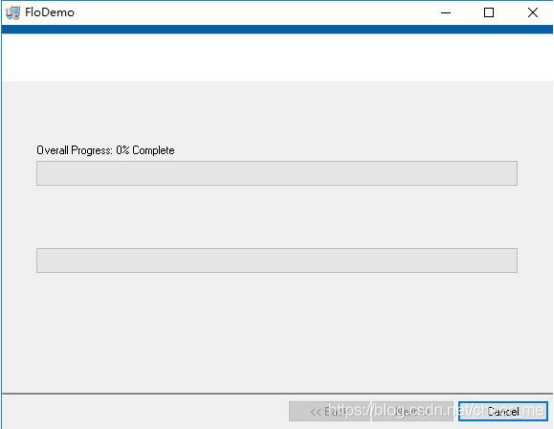The image size is (554, 429).
Task: Click the gray space between both progress bars
Action: (x=277, y=217)
